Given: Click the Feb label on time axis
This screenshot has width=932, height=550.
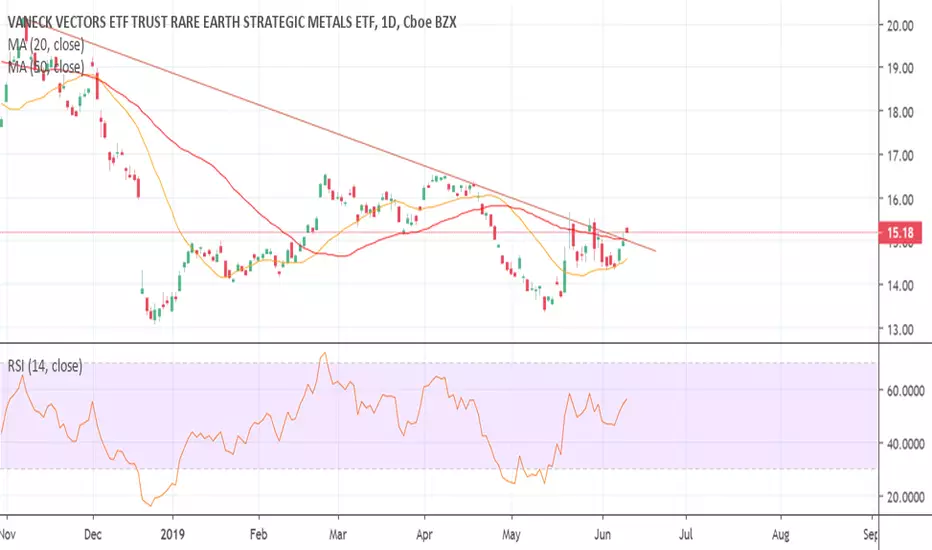Looking at the screenshot, I should point(259,535).
